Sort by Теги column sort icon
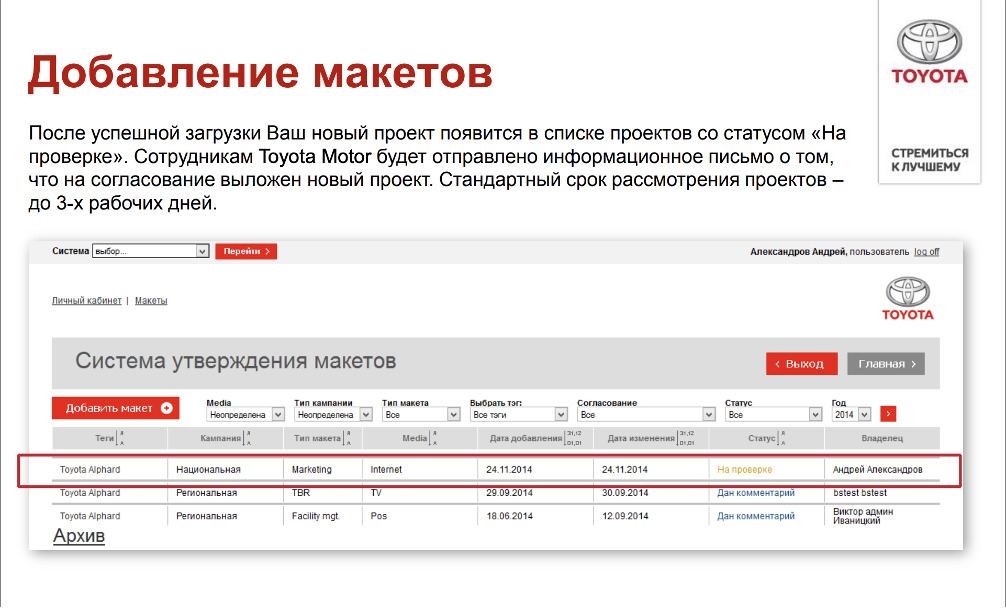This screenshot has width=1006, height=608. (121, 438)
